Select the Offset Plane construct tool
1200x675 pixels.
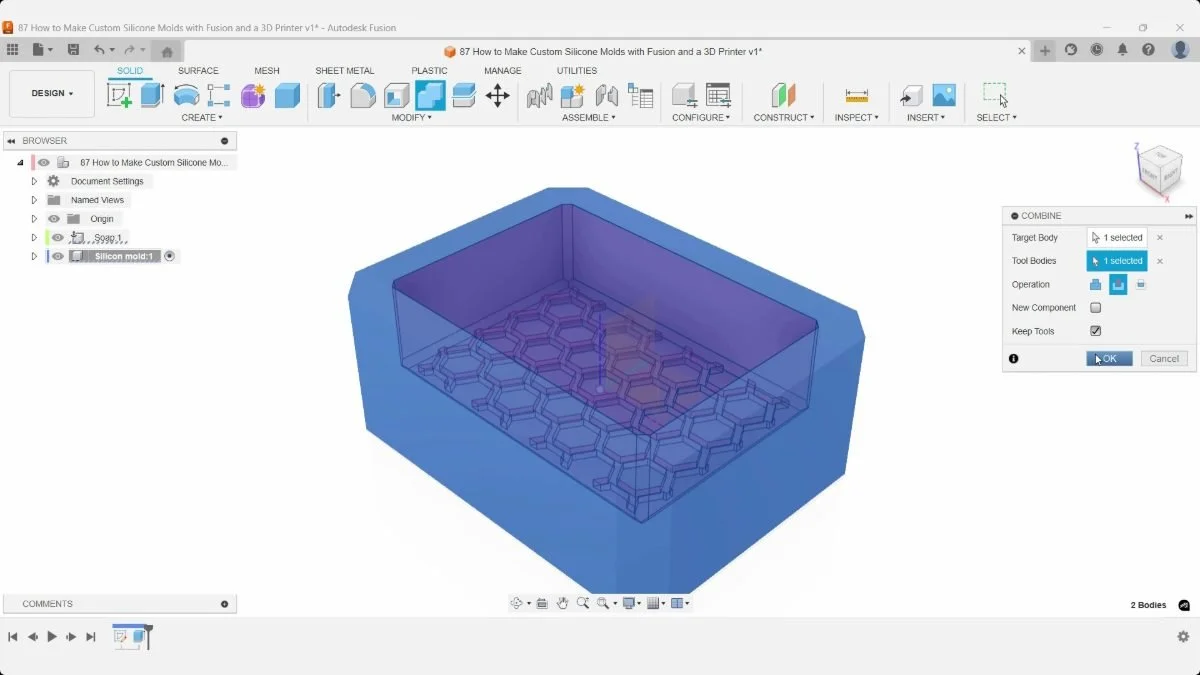click(783, 95)
